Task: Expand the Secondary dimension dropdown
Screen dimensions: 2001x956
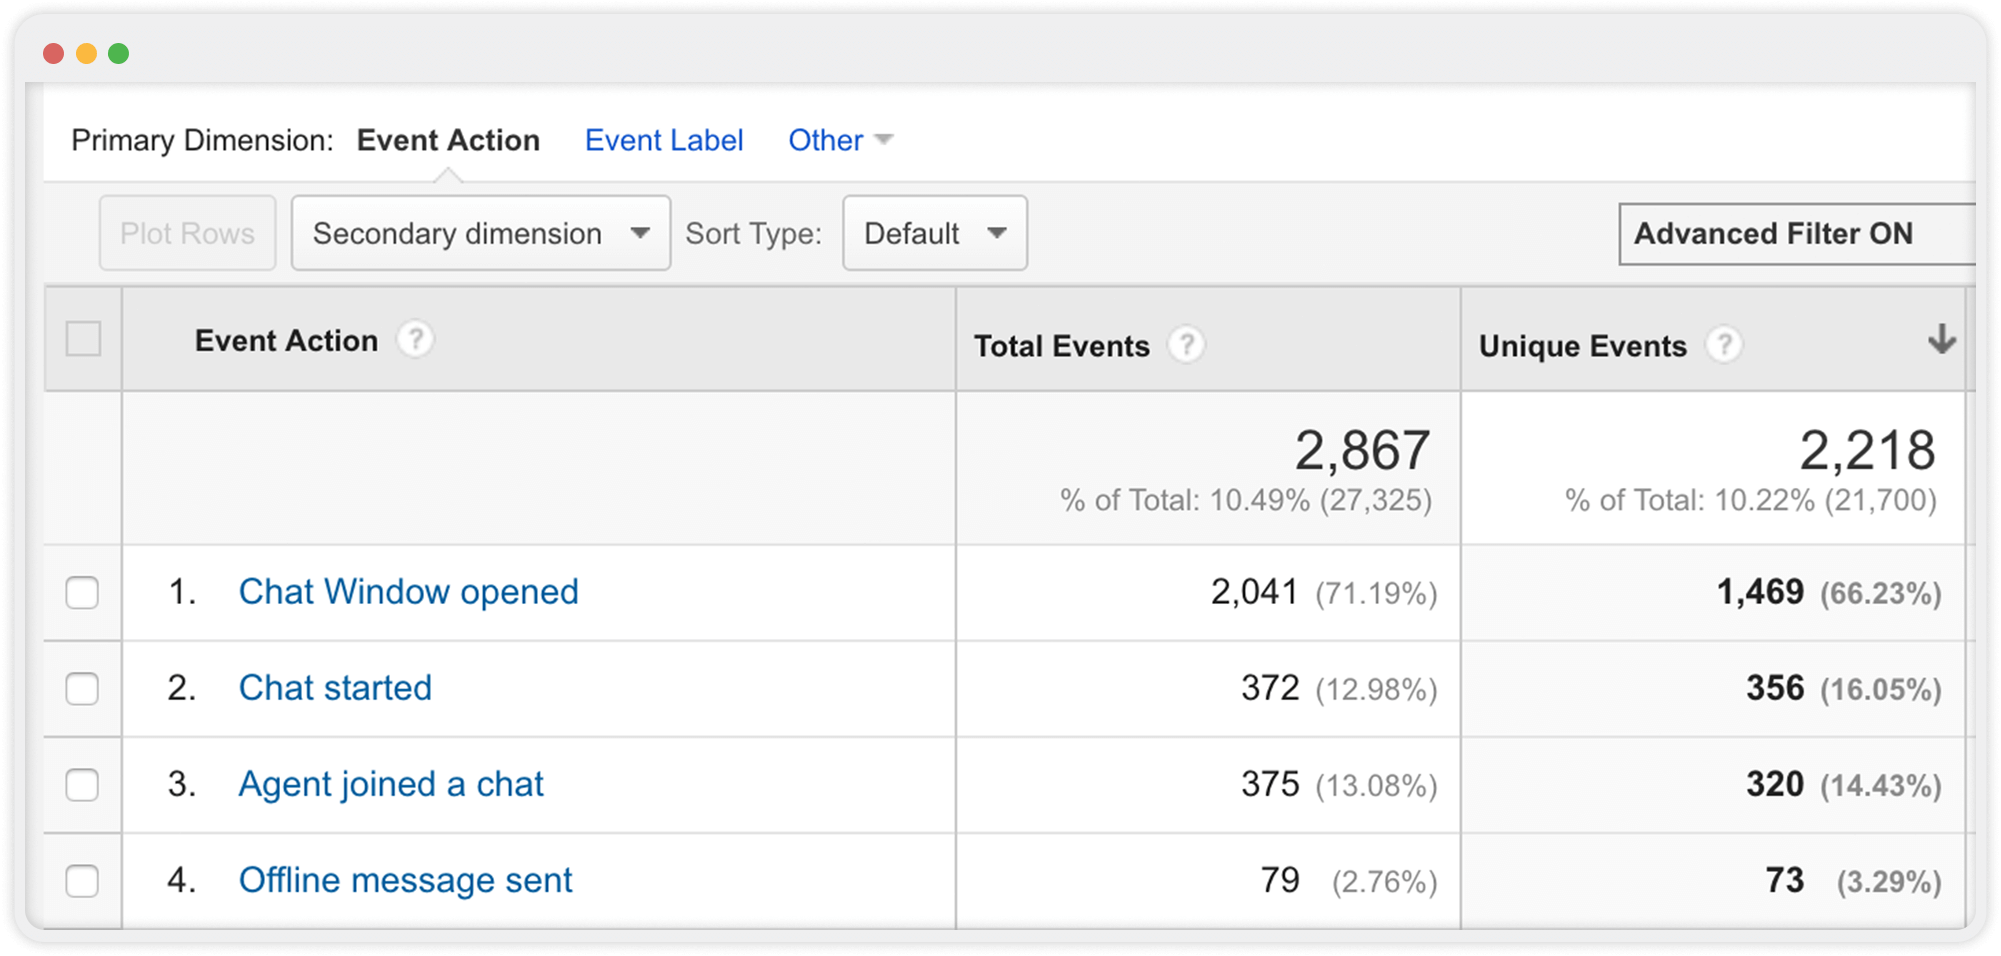Action: point(480,233)
